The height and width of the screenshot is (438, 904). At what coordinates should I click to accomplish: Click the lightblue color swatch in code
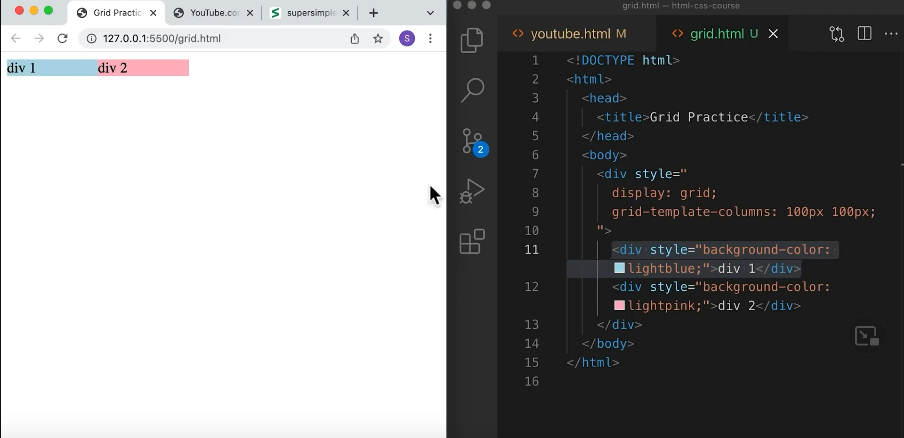tap(619, 268)
